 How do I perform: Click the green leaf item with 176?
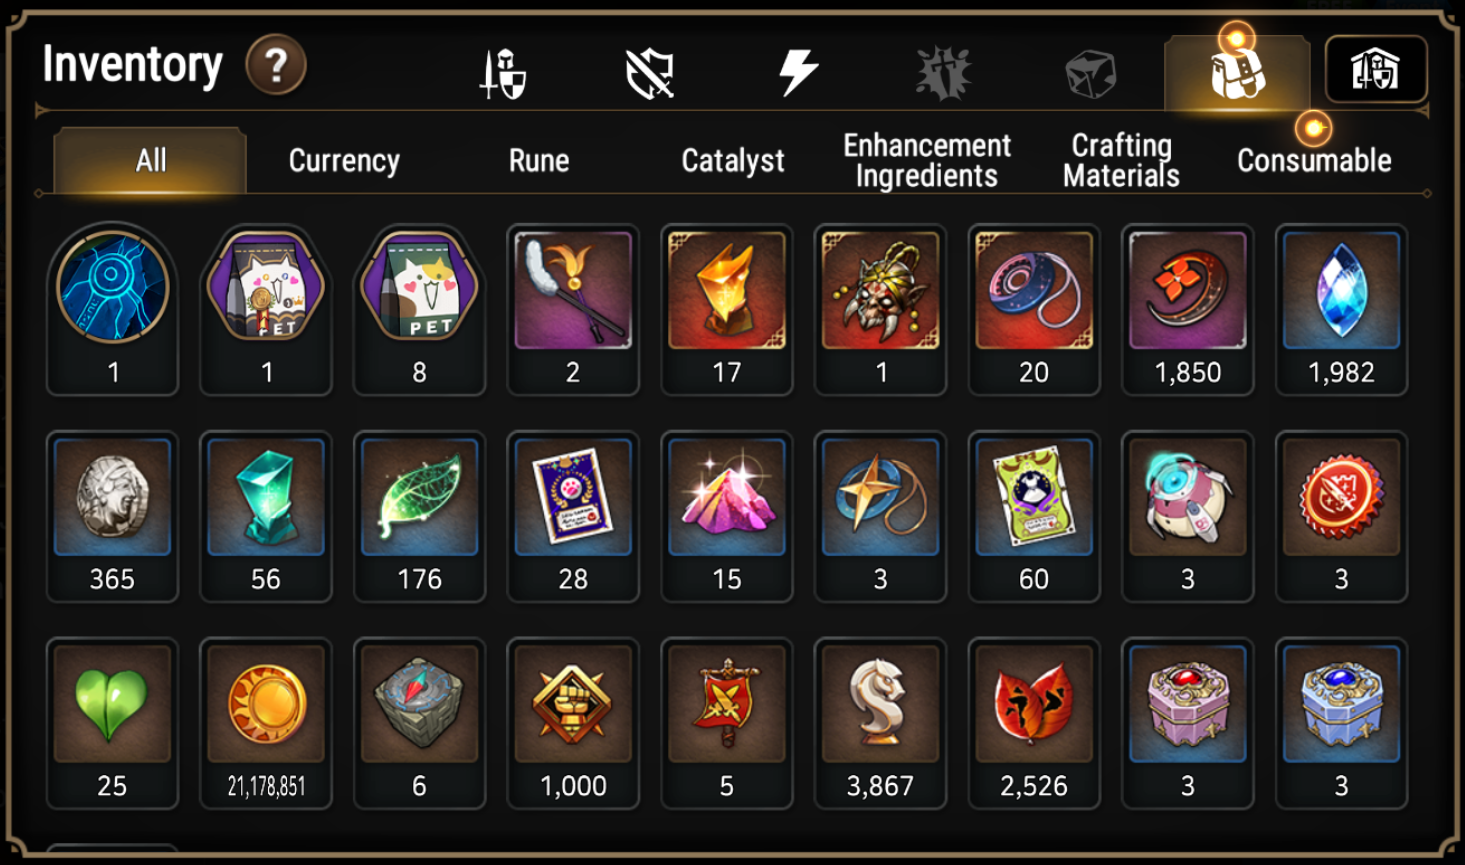420,517
